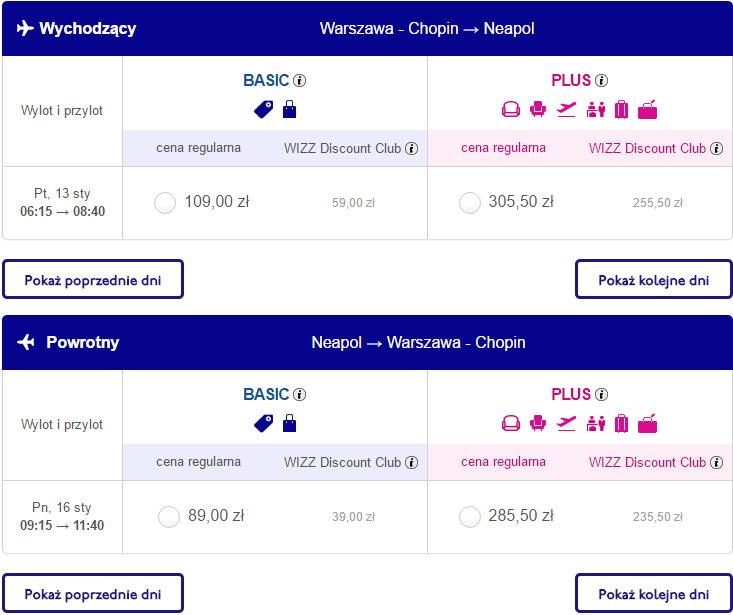The height and width of the screenshot is (615, 733).
Task: Select return PLUS fare 285,50 zł
Action: point(470,517)
